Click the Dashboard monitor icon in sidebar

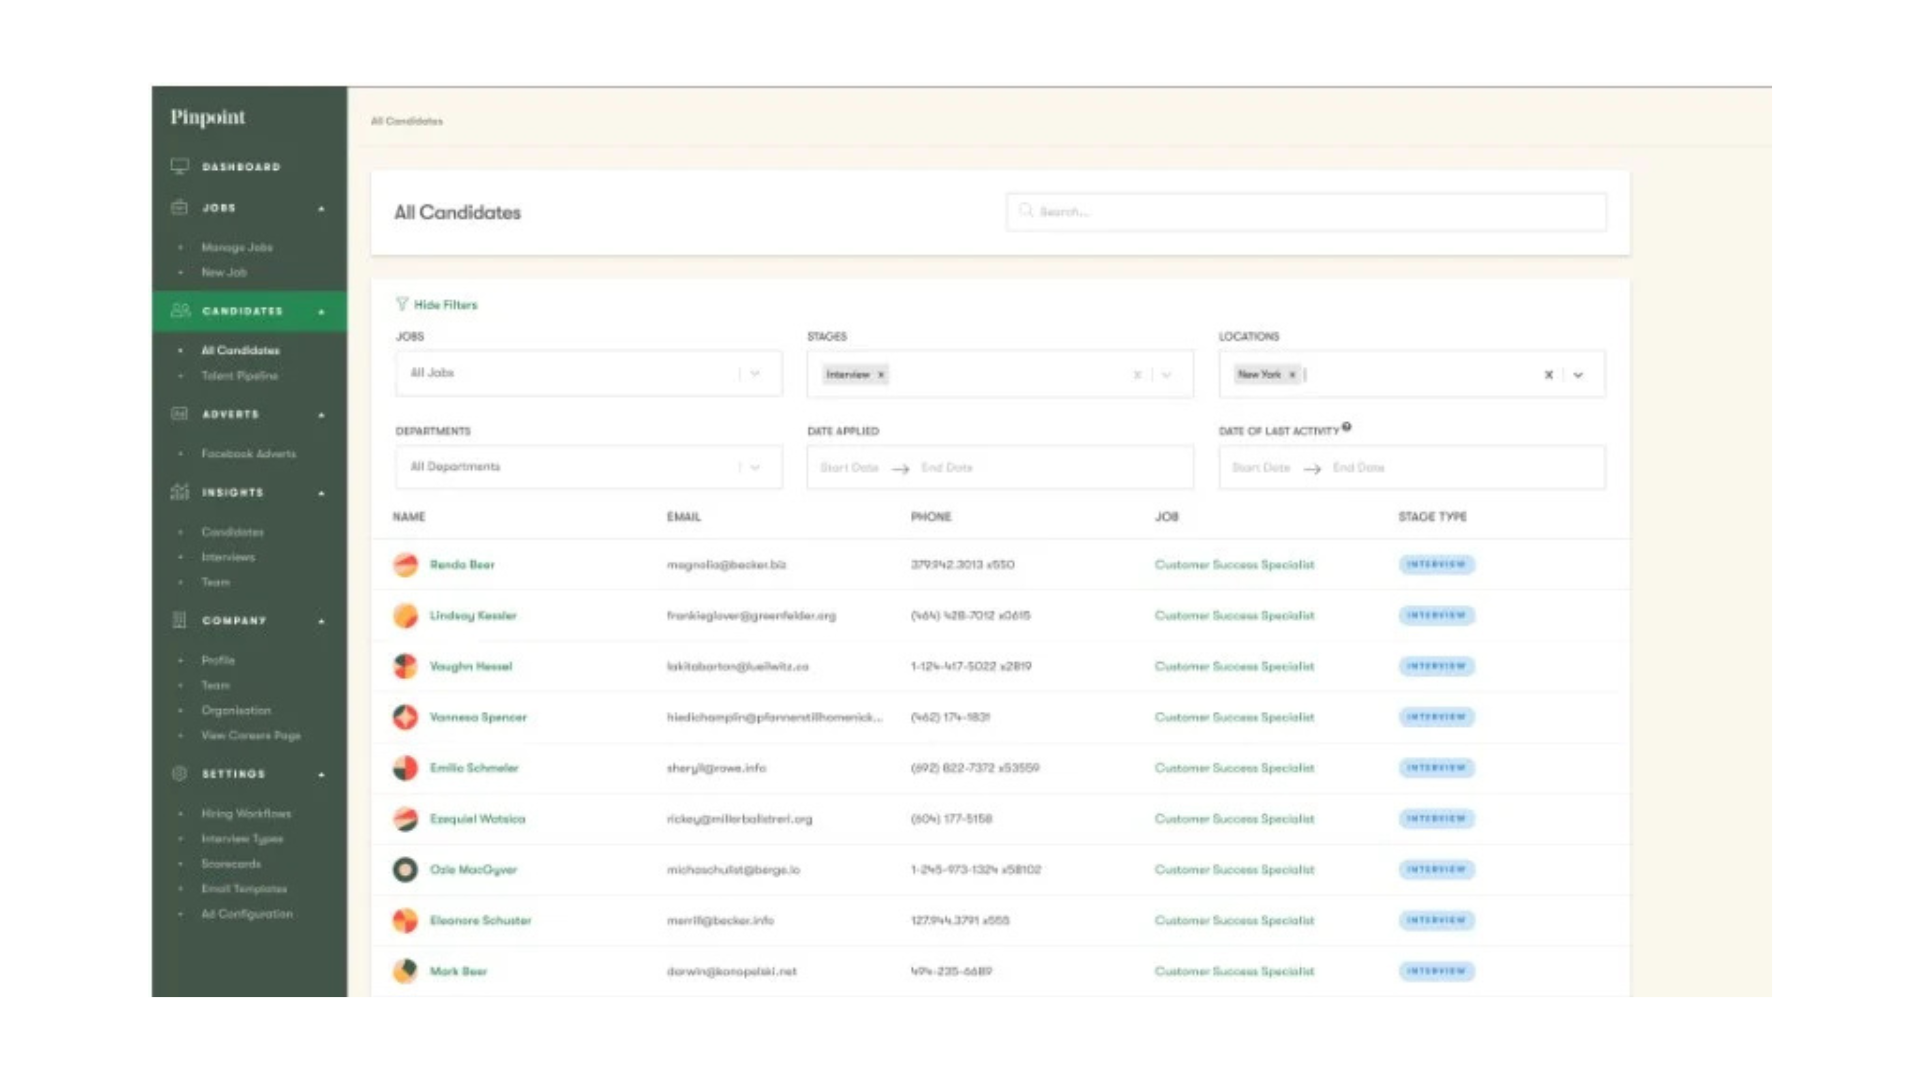click(x=180, y=166)
